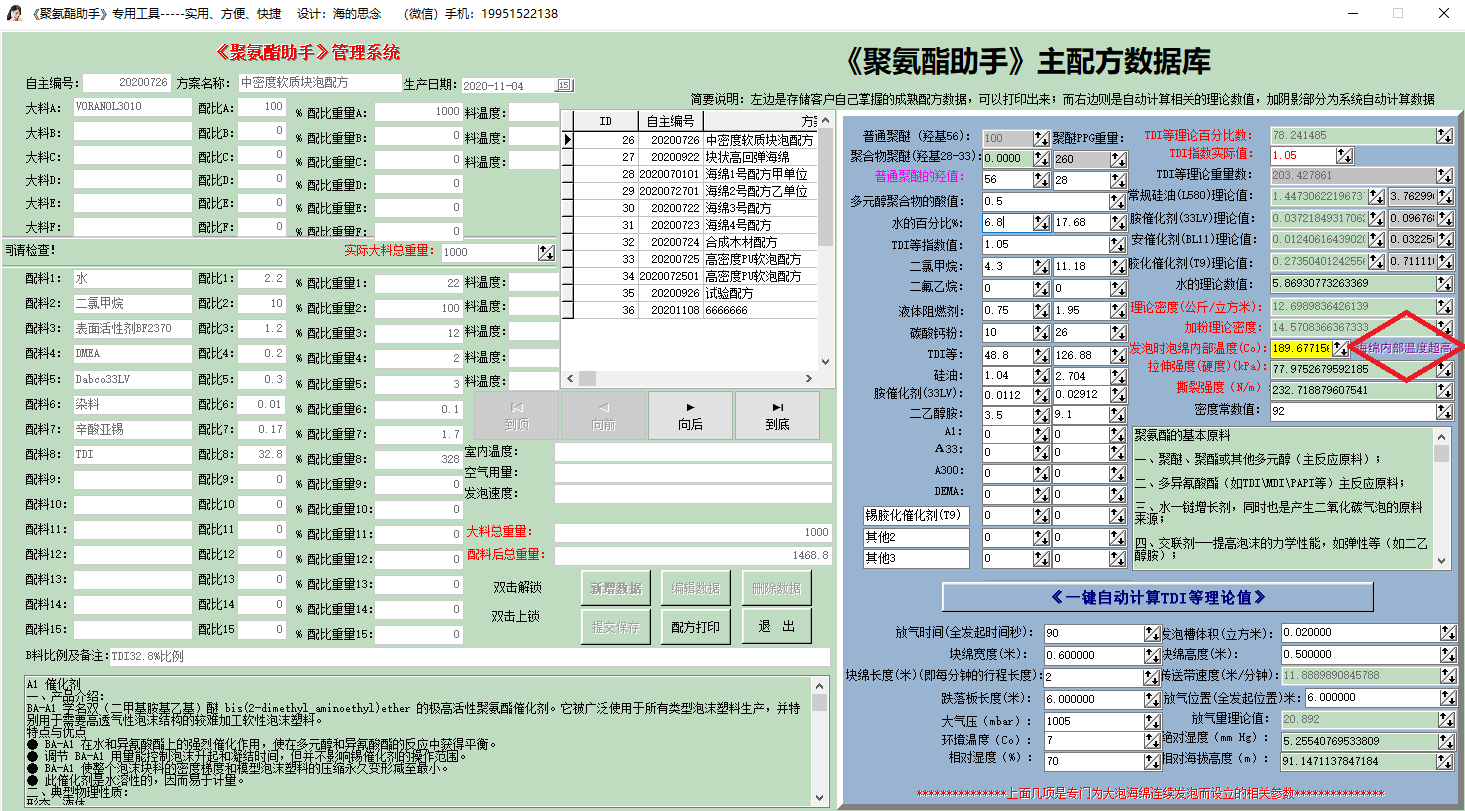Click the 空气用量 input field
1465x811 pixels.
693,473
